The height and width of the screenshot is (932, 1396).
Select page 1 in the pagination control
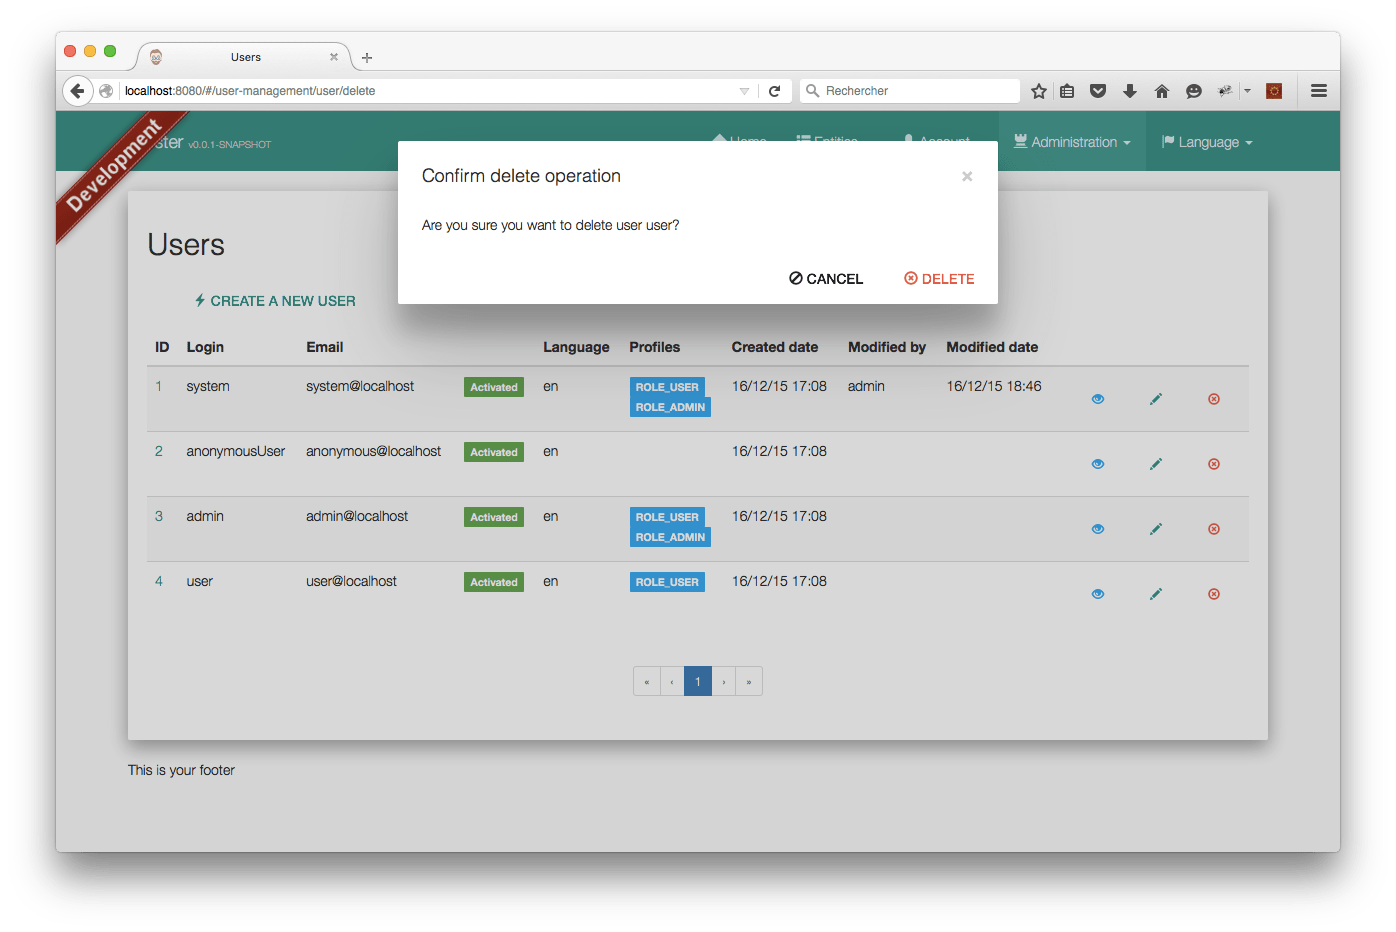(x=697, y=681)
